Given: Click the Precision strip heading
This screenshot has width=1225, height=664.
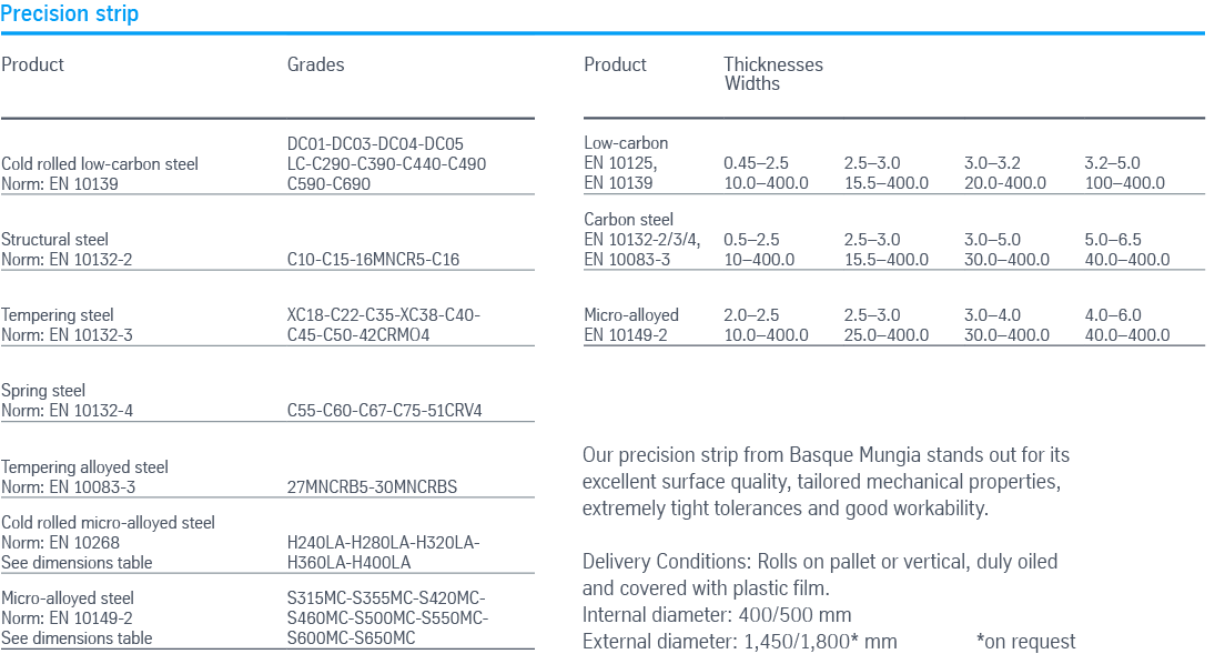Looking at the screenshot, I should point(69,14).
